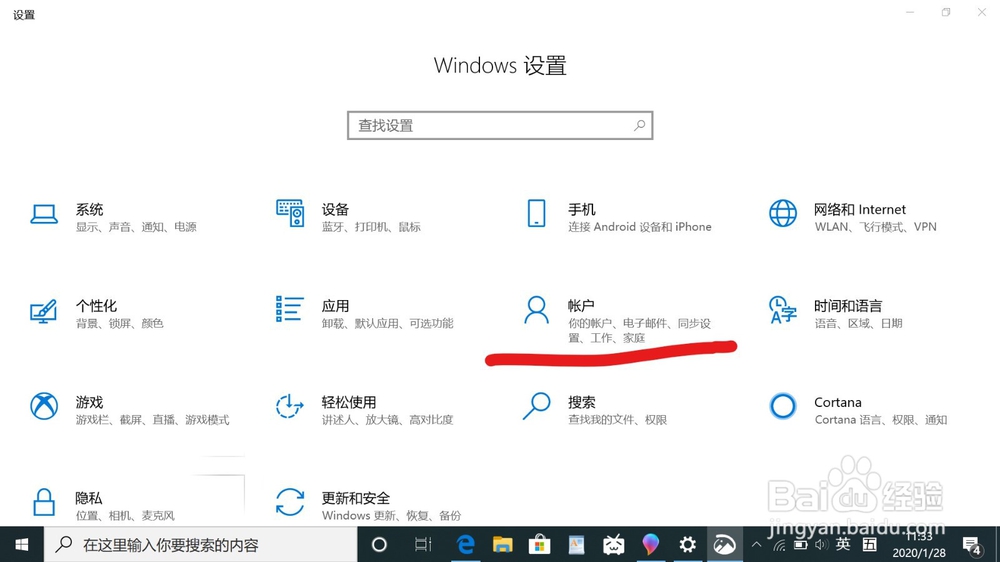The height and width of the screenshot is (562, 1000).
Task: Click the Settings gear on taskbar
Action: point(688,545)
